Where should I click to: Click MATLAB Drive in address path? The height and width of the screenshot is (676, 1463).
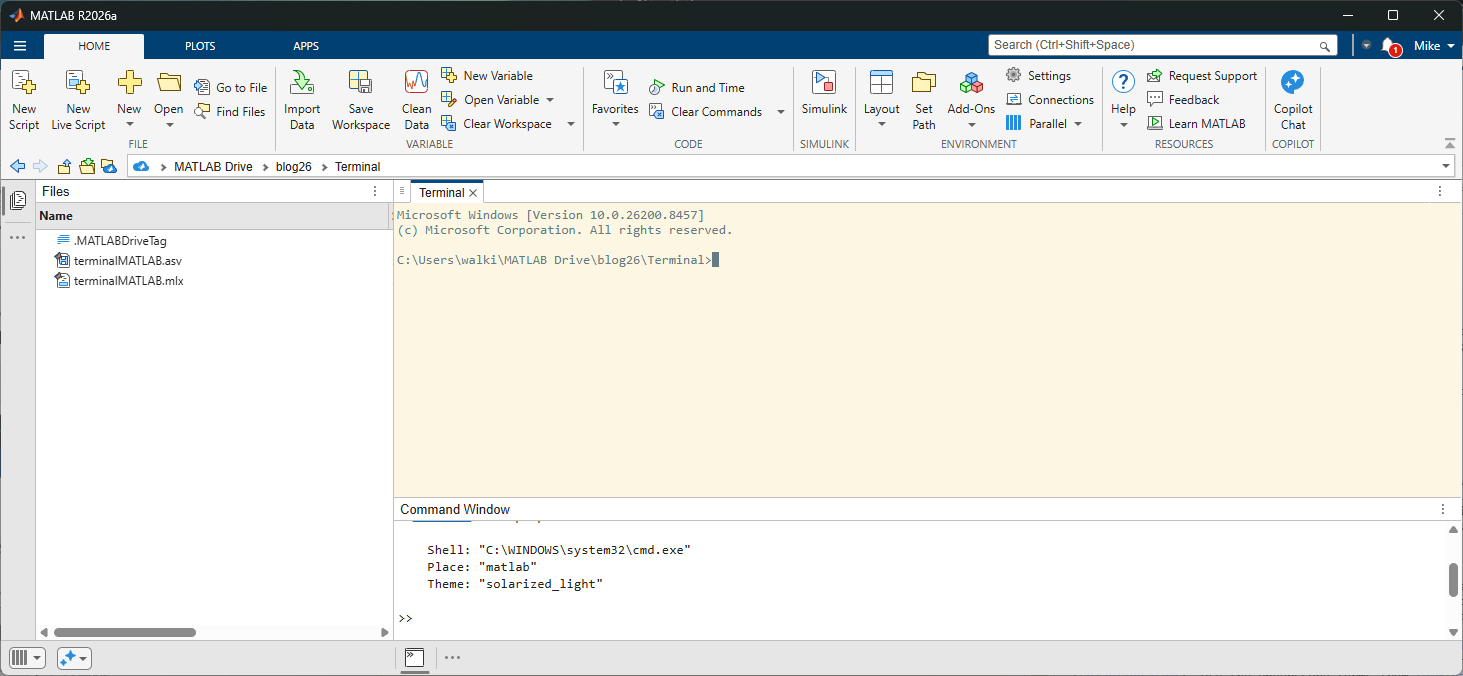click(213, 167)
